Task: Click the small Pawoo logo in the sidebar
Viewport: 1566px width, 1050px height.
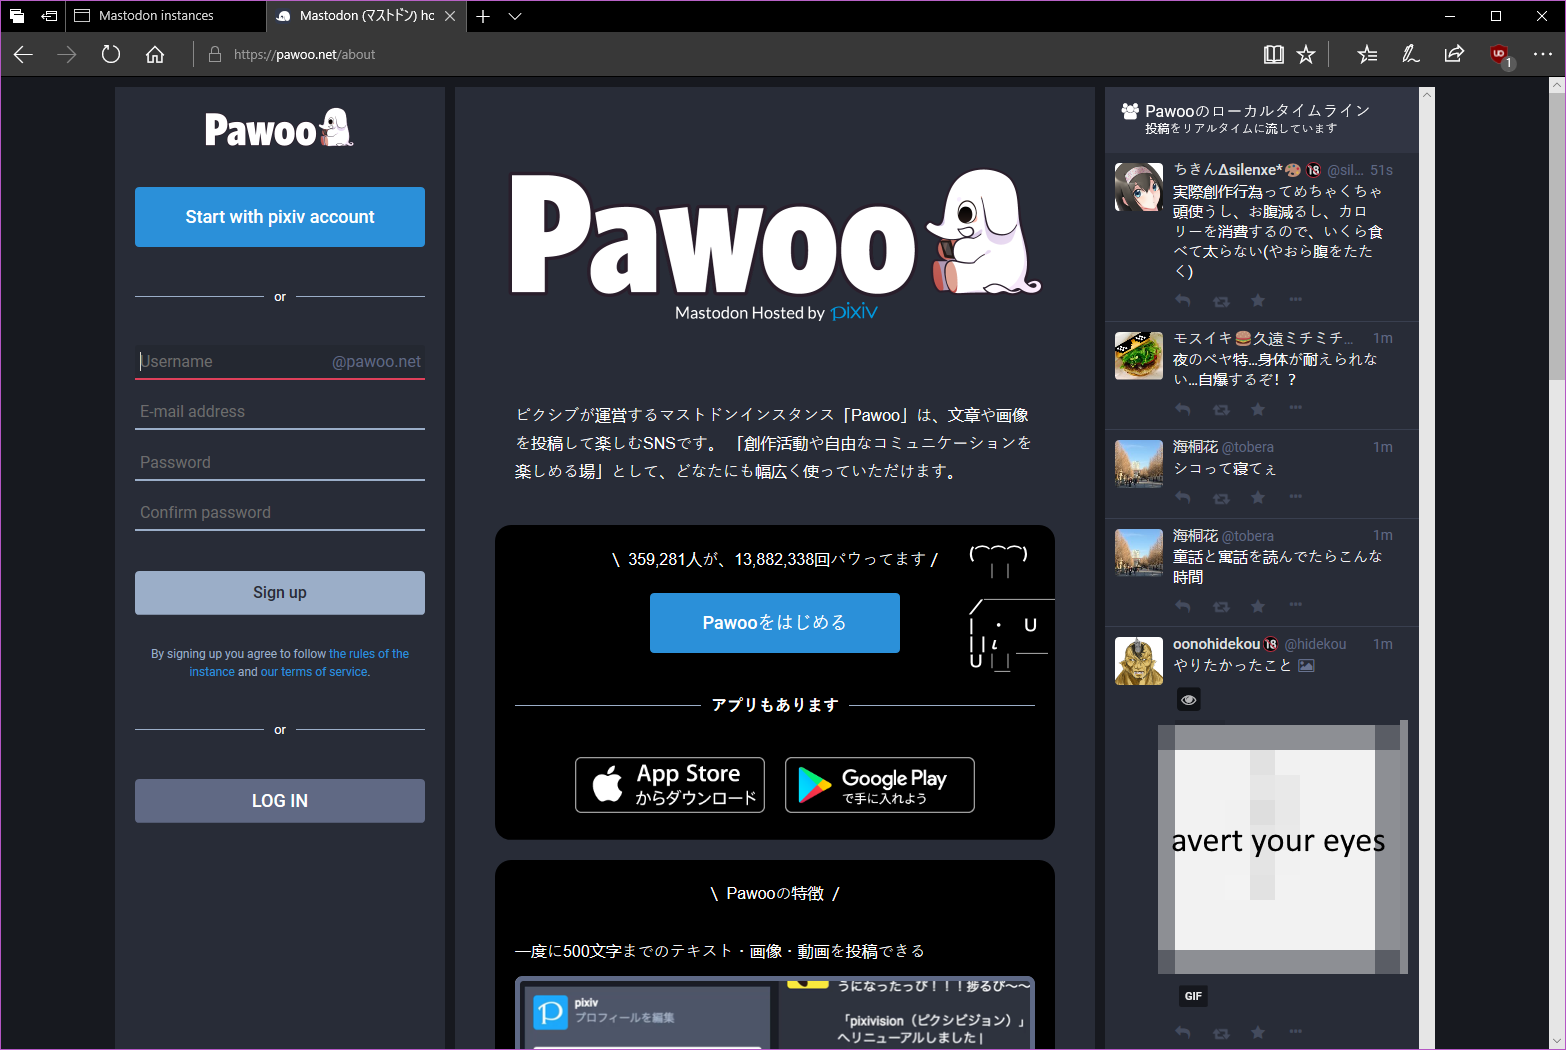Action: (x=279, y=129)
